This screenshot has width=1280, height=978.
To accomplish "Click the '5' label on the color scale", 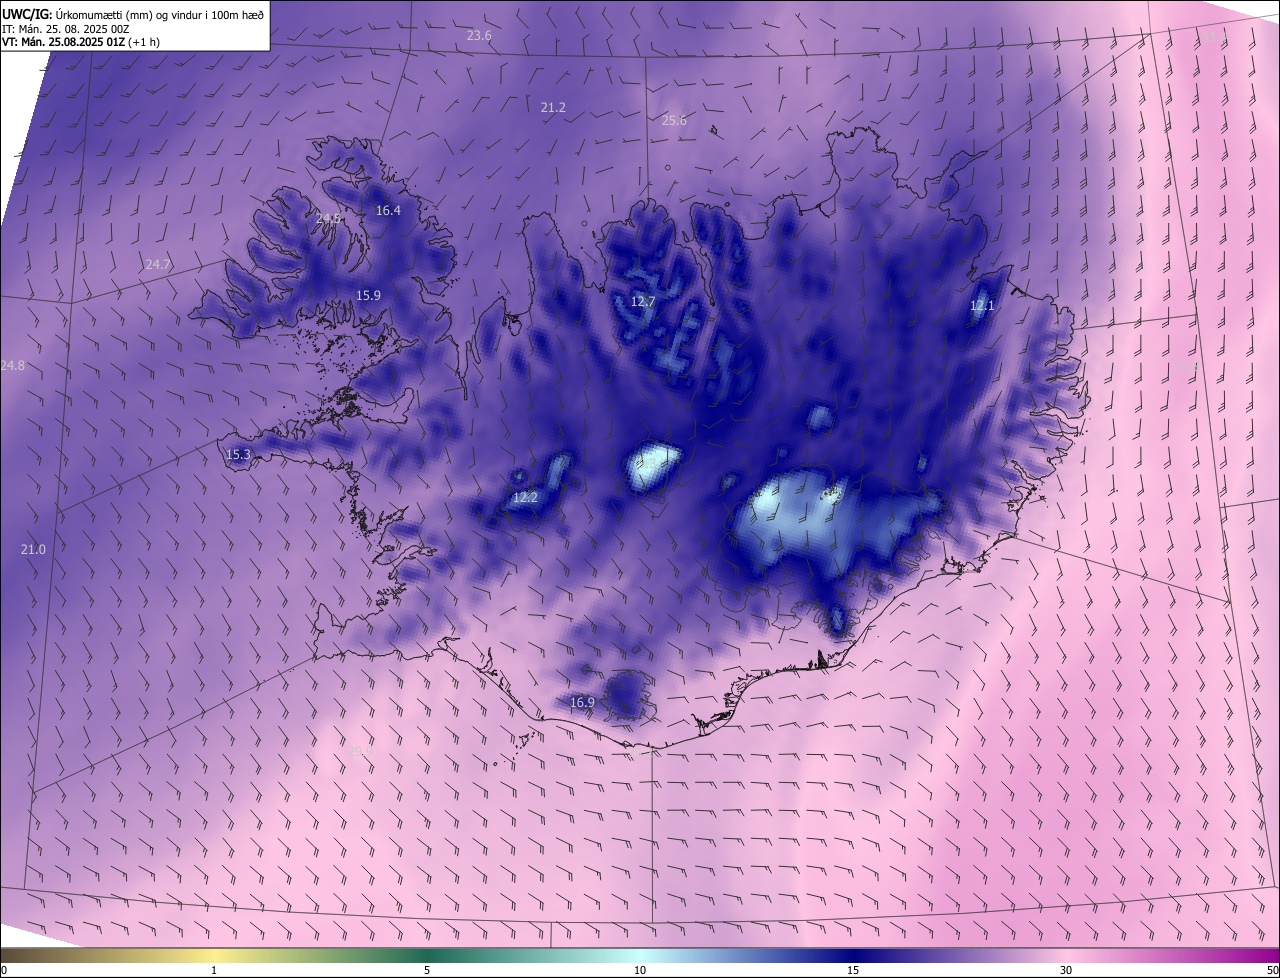I will [x=427, y=970].
